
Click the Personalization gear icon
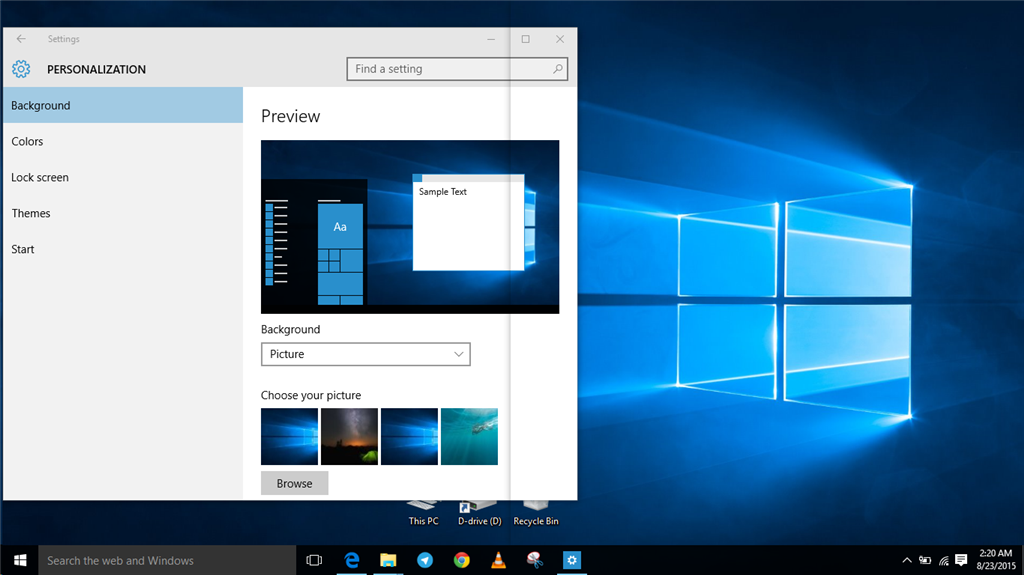coord(21,69)
